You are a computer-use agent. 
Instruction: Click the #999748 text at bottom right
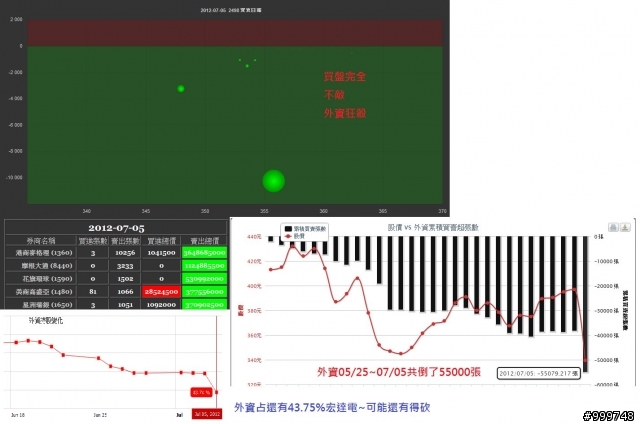pos(609,416)
